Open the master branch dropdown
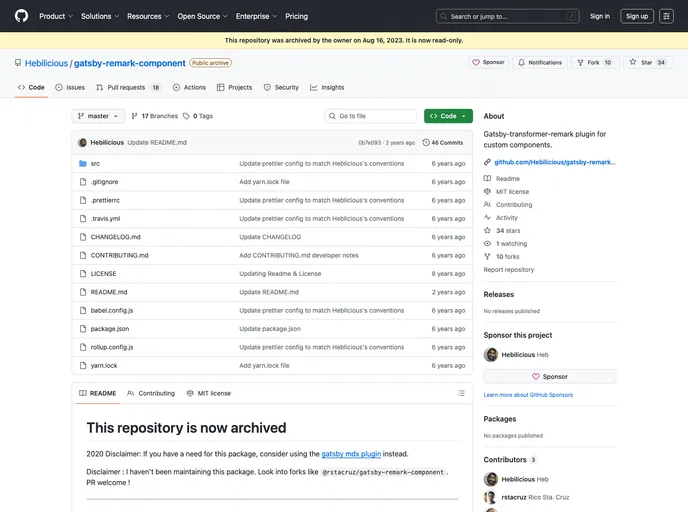This screenshot has height=512, width=688. (98, 116)
